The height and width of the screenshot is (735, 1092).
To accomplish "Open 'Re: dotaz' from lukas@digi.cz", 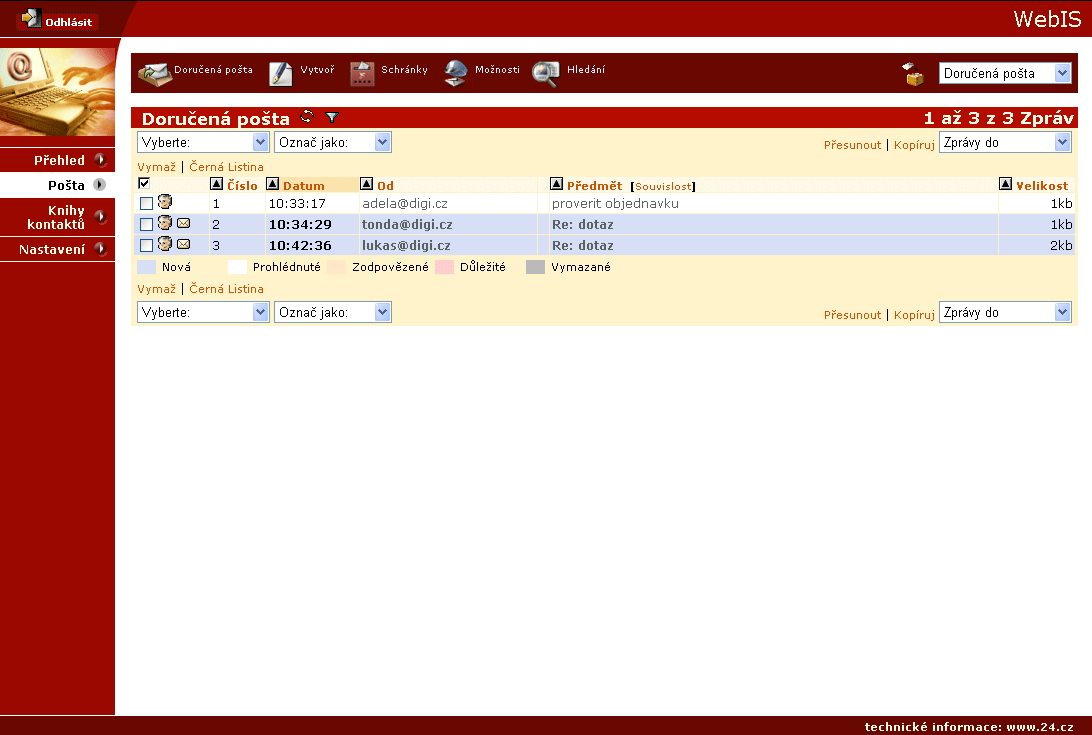I will pyautogui.click(x=582, y=245).
